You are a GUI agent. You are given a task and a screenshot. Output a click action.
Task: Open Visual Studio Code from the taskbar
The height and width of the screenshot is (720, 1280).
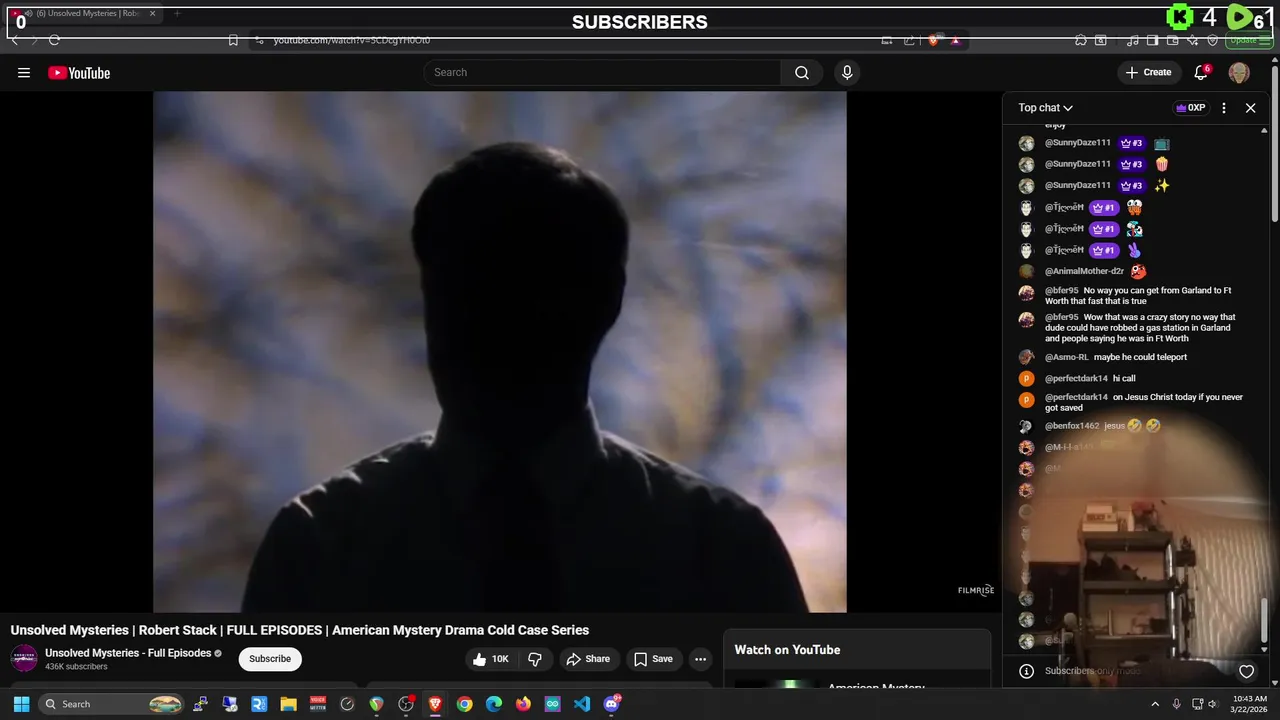tap(582, 704)
